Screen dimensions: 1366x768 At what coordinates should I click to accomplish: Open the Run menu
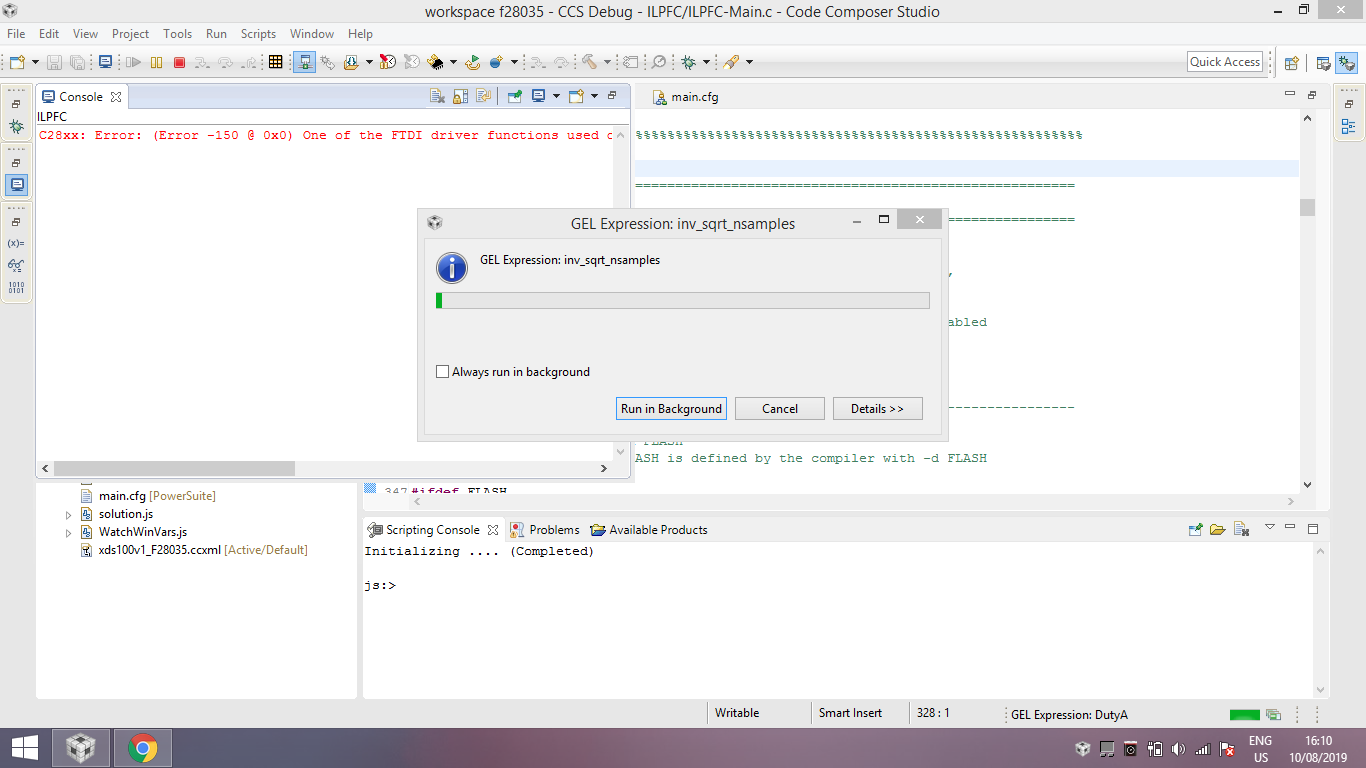pos(216,33)
